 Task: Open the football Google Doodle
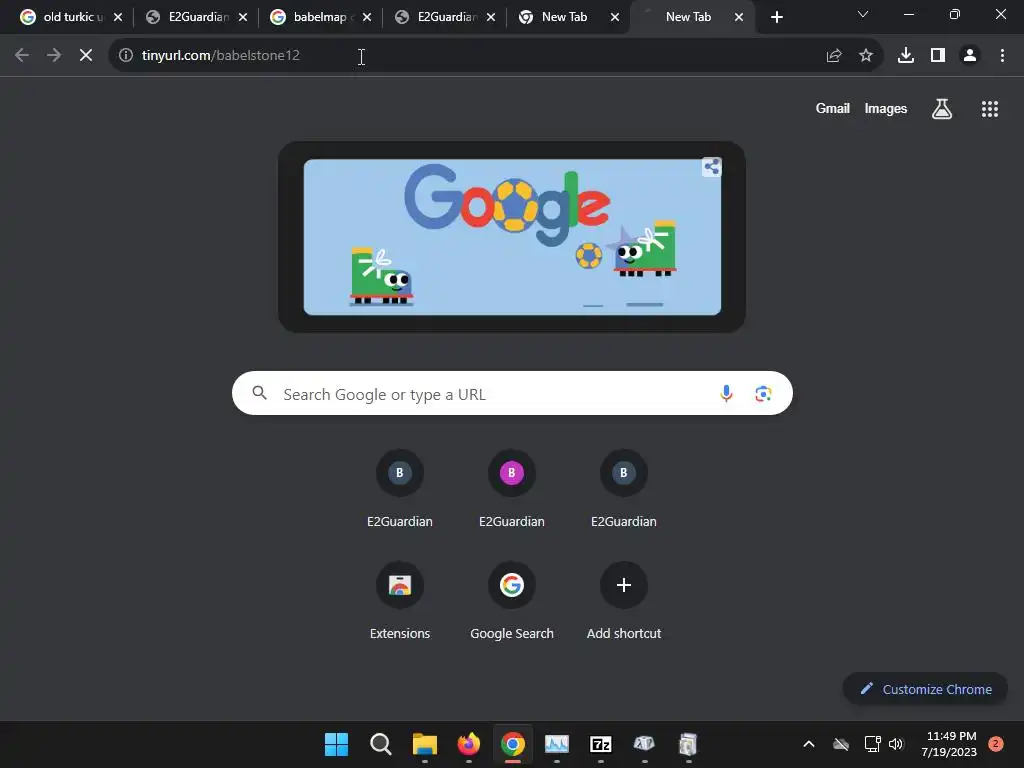(512, 237)
